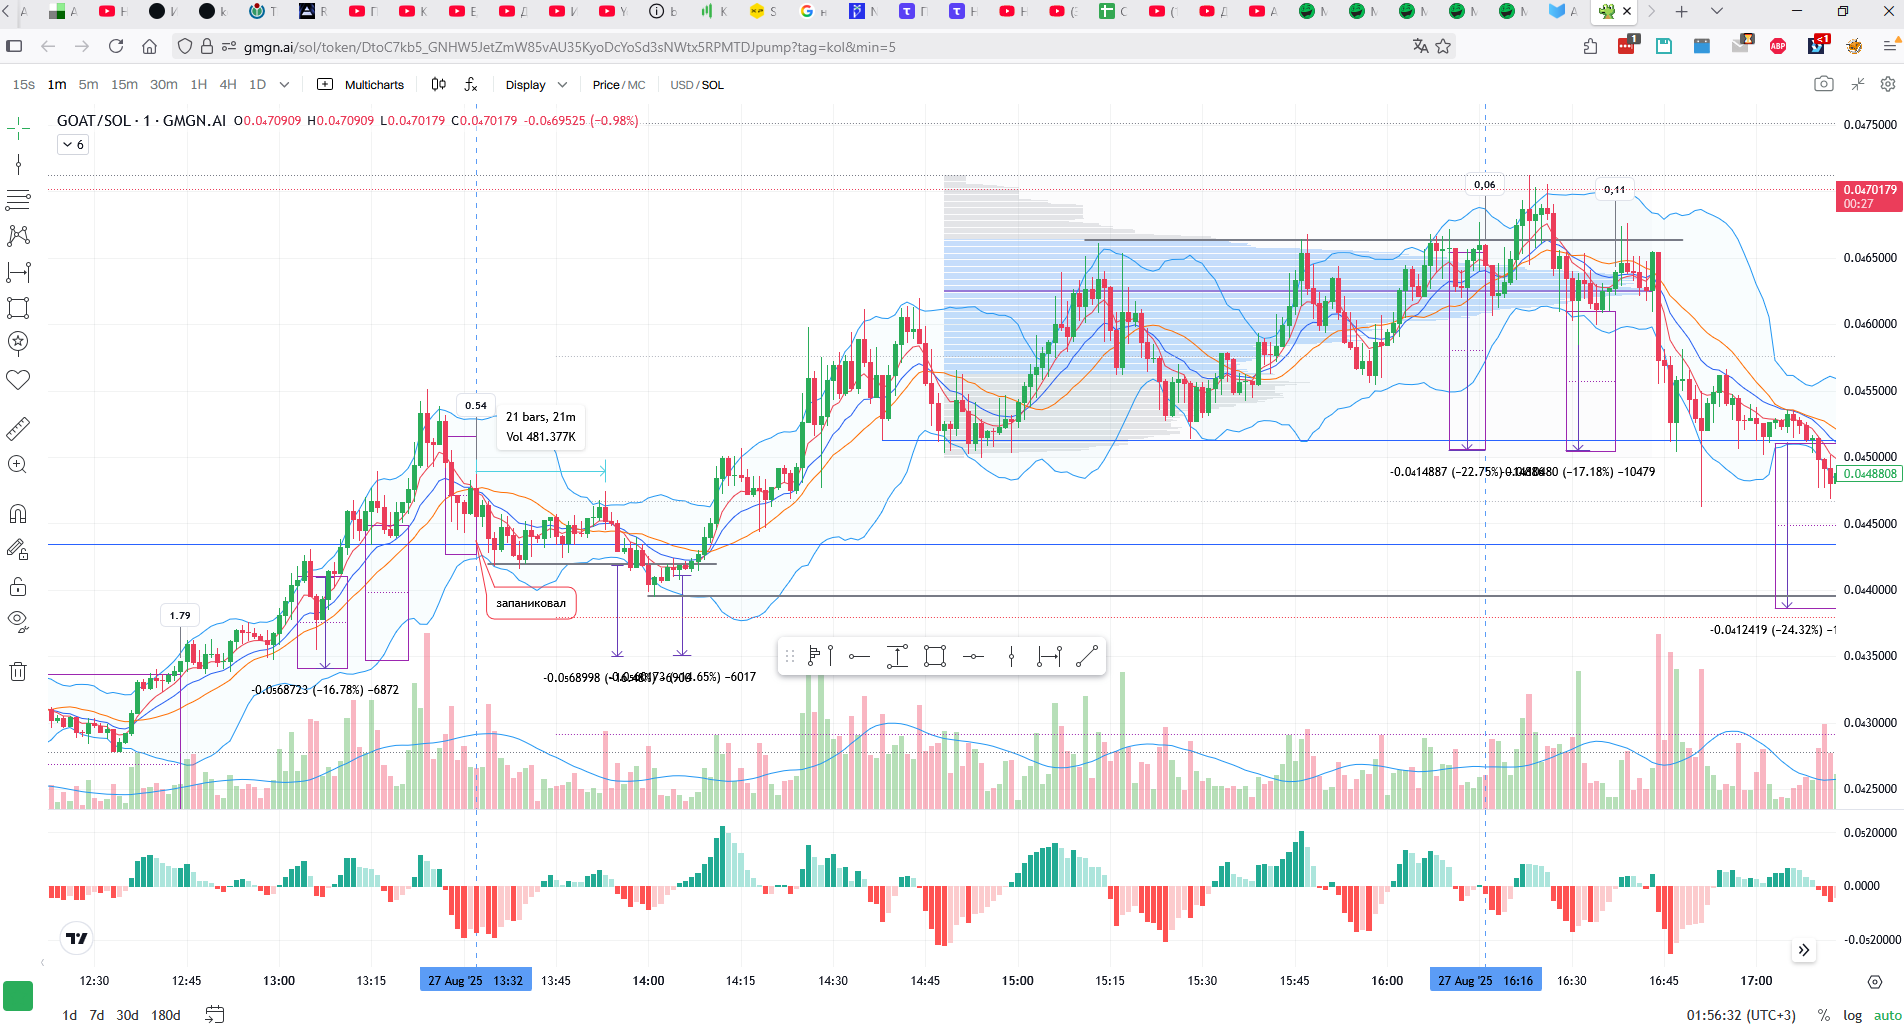Pick horizontal ray tool in floating toolbar
This screenshot has height=1024, width=1904.
click(859, 656)
